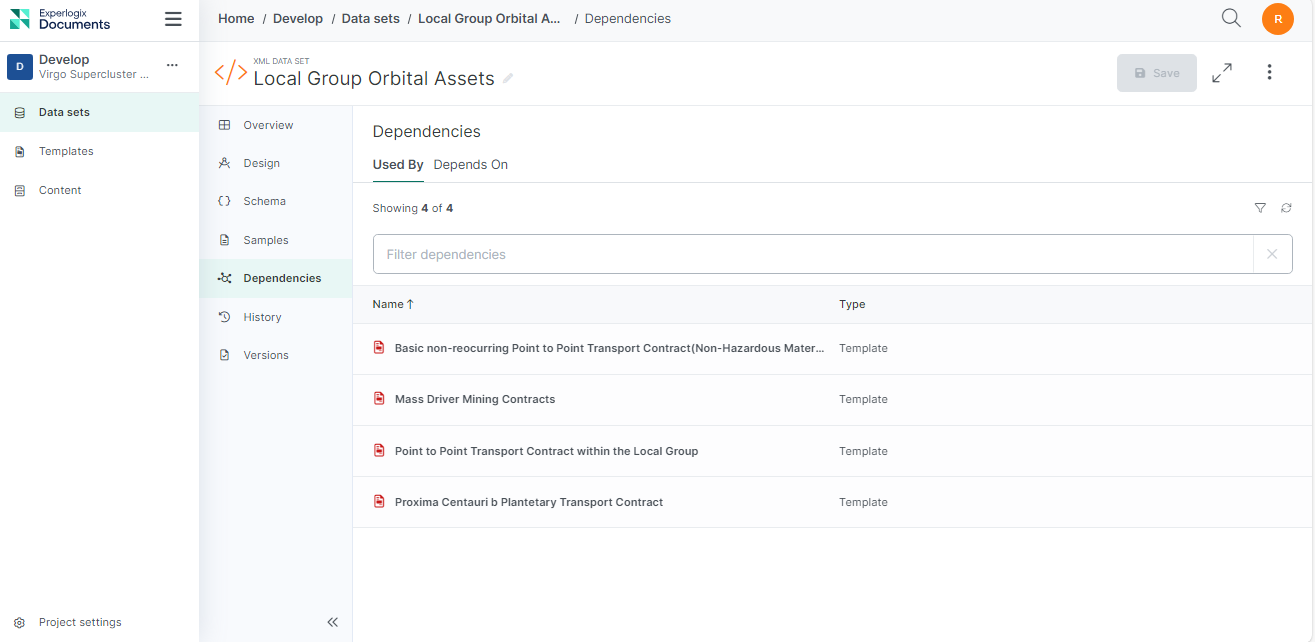Viewport: 1315px width, 642px height.
Task: Open the dependencies filter funnel icon
Action: 1260,208
